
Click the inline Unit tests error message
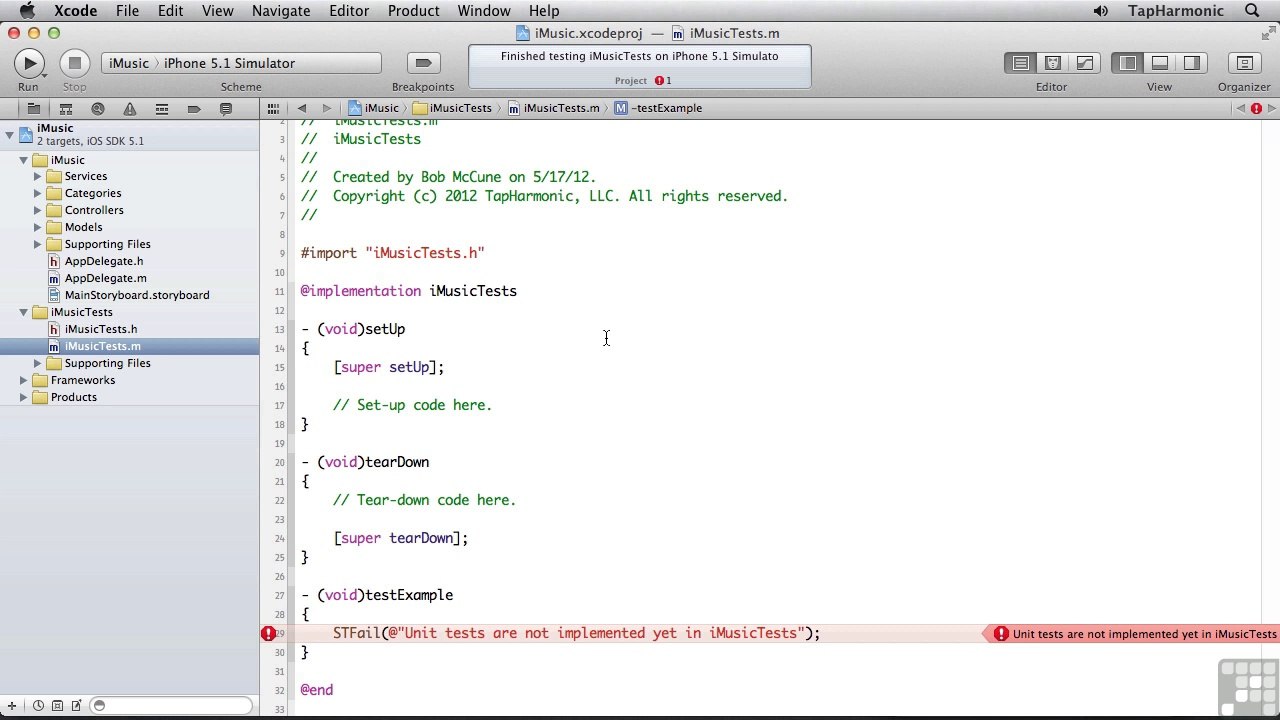tap(1135, 634)
